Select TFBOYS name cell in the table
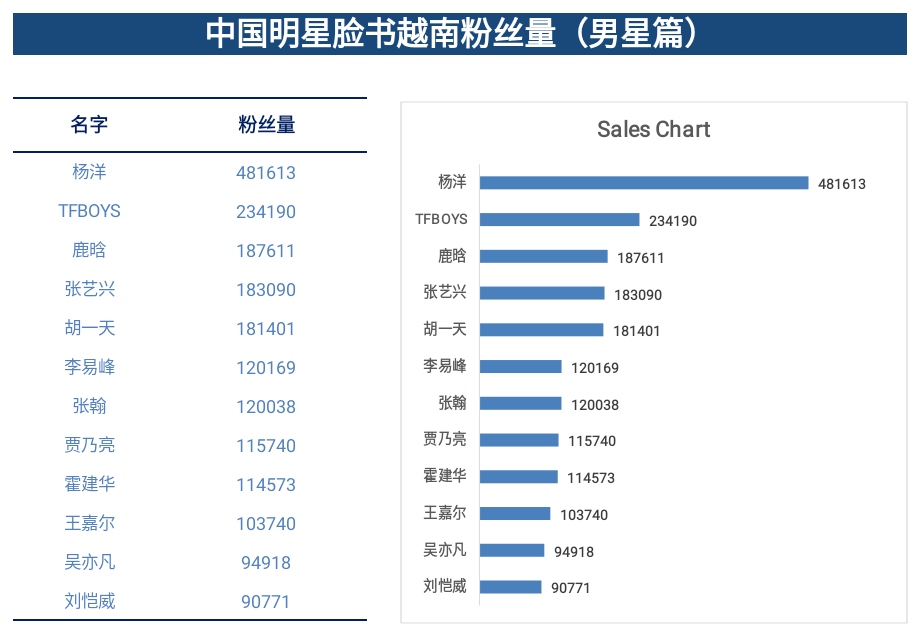The image size is (922, 638). click(x=89, y=211)
